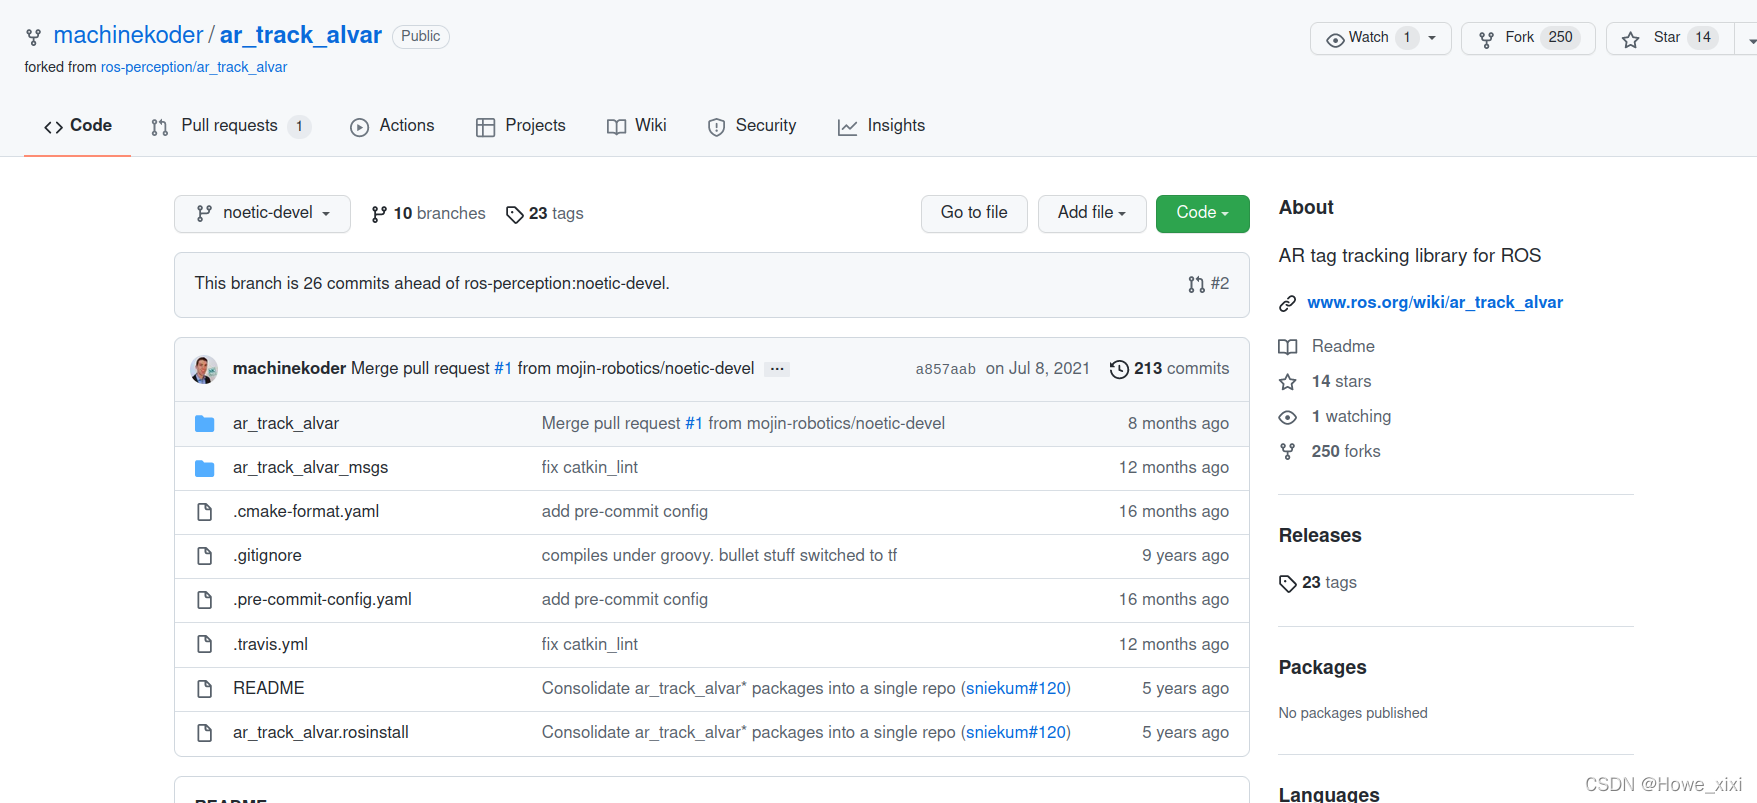Click the Go to file button
Image resolution: width=1757 pixels, height=803 pixels.
pos(974,214)
